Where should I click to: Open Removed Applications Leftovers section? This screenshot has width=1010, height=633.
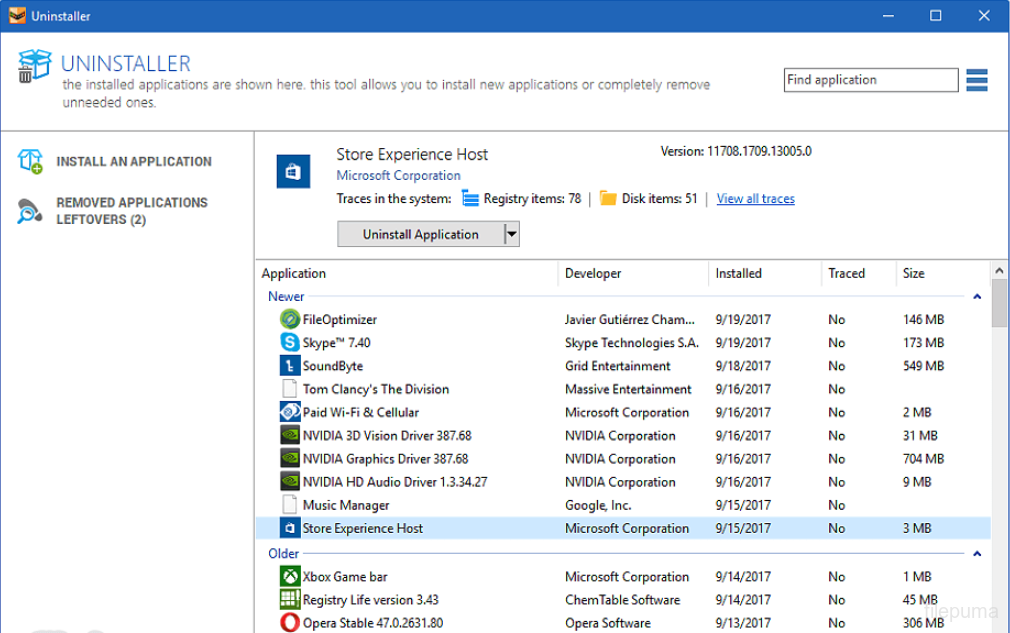pyautogui.click(x=131, y=211)
